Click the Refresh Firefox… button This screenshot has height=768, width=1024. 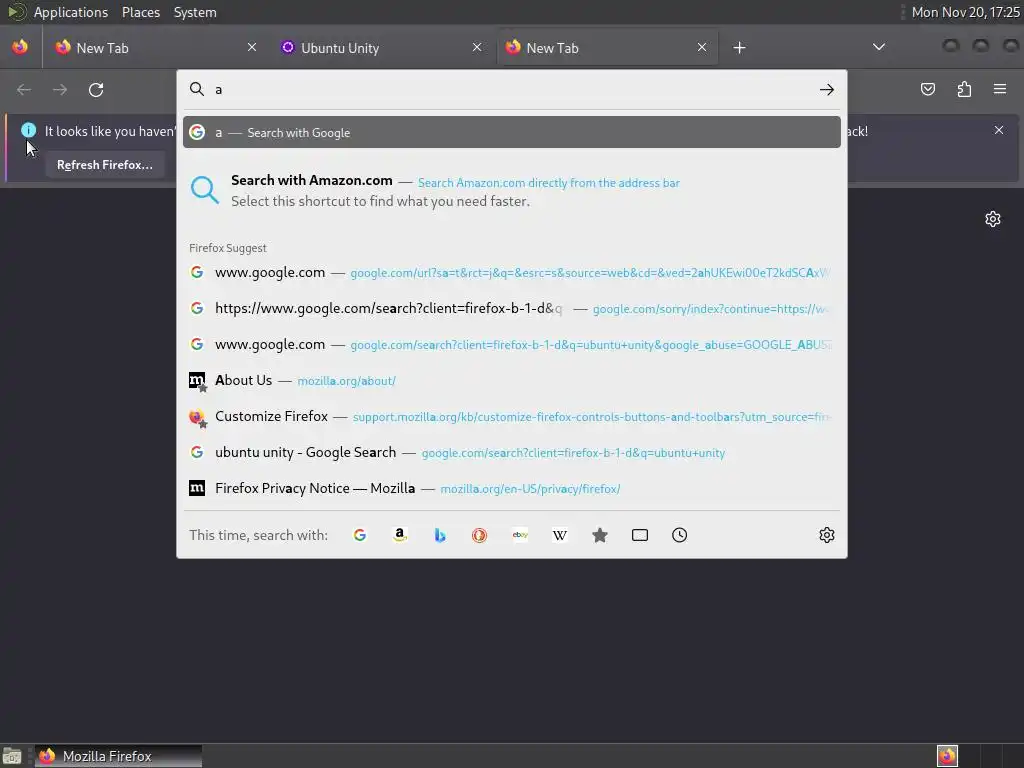pos(104,165)
